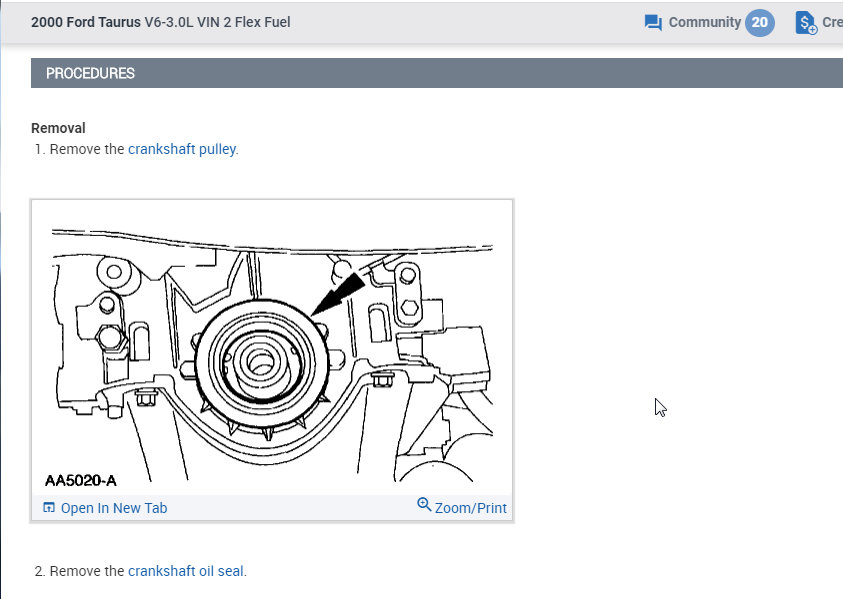Click the 2000 Ford Taurus vehicle title
This screenshot has width=843, height=599.
(x=86, y=21)
